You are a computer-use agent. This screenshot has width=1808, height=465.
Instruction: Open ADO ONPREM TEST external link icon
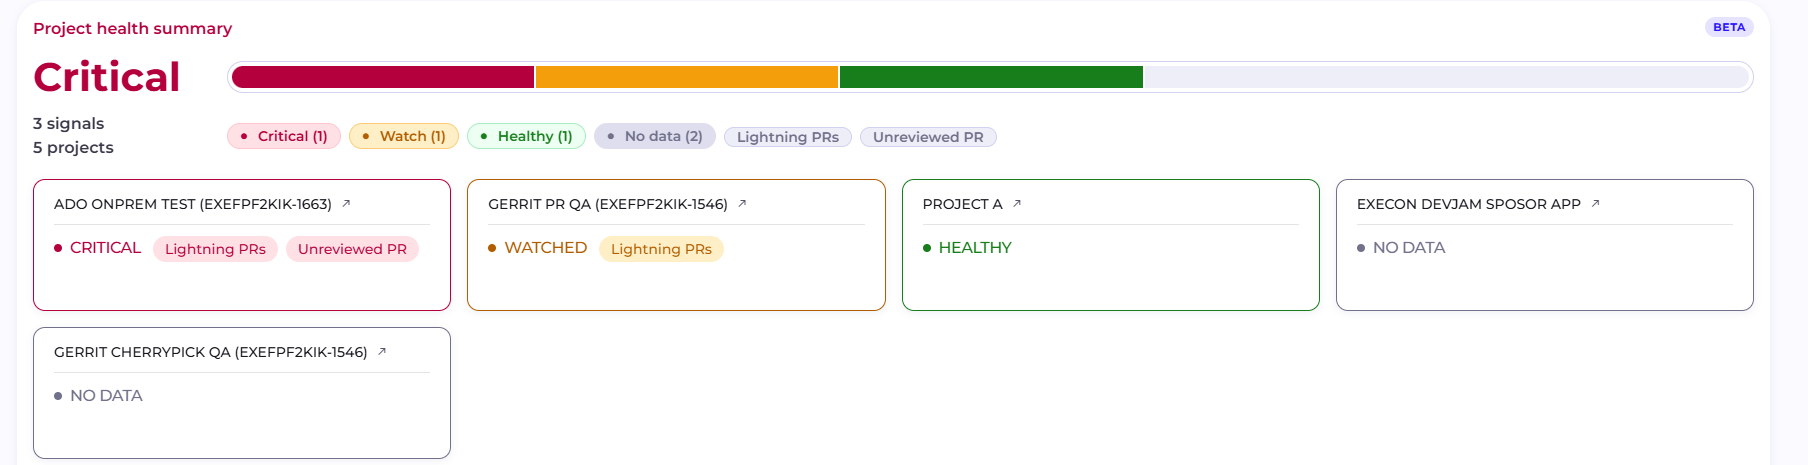point(346,203)
